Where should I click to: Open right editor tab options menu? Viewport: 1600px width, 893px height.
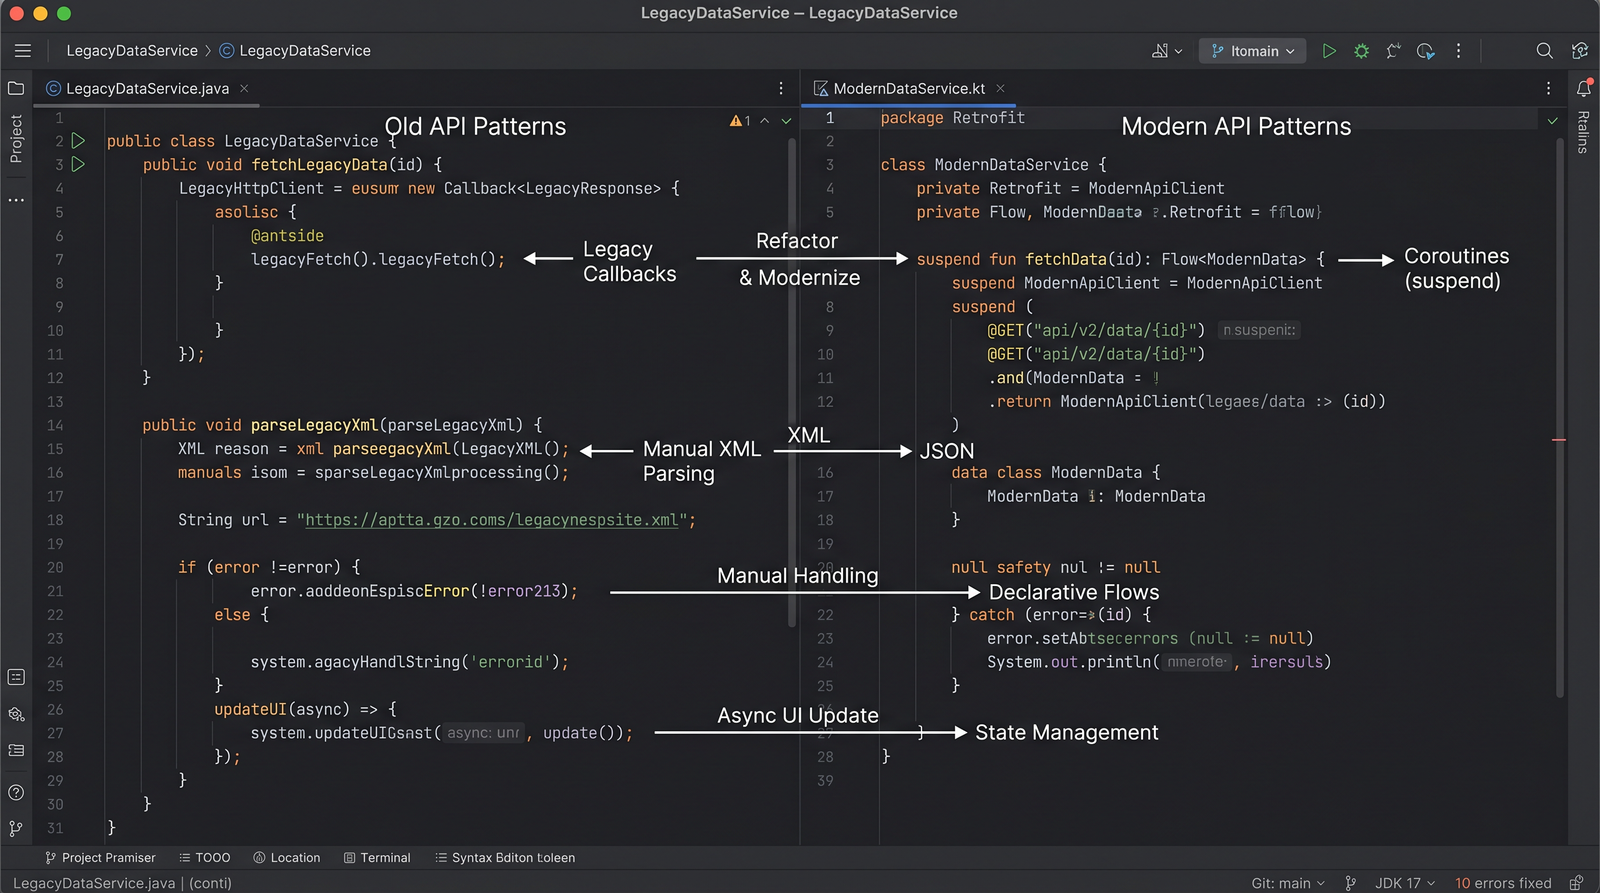[x=1548, y=88]
